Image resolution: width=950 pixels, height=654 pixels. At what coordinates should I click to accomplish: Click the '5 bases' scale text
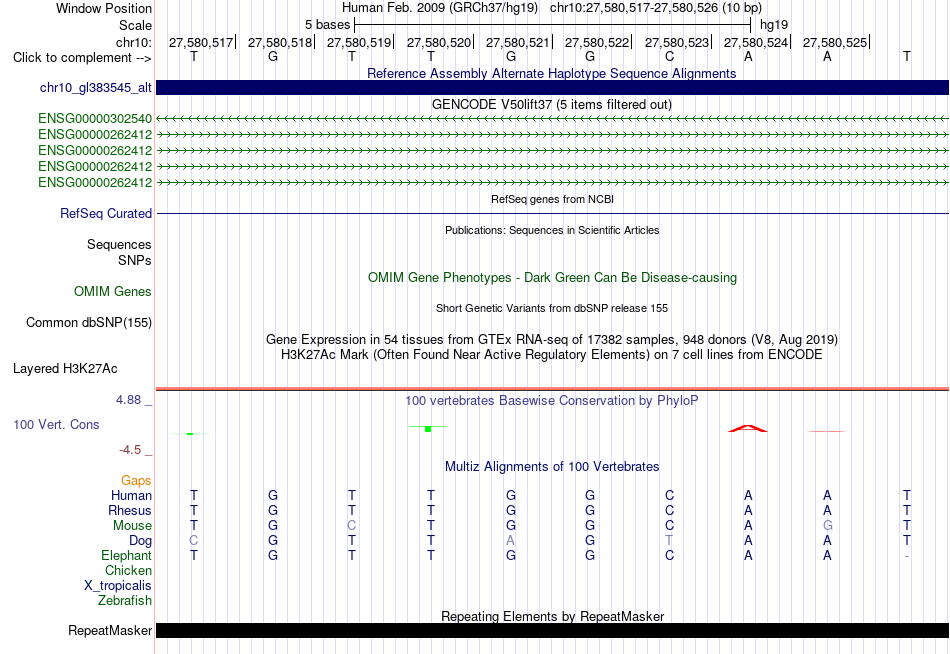pos(327,25)
